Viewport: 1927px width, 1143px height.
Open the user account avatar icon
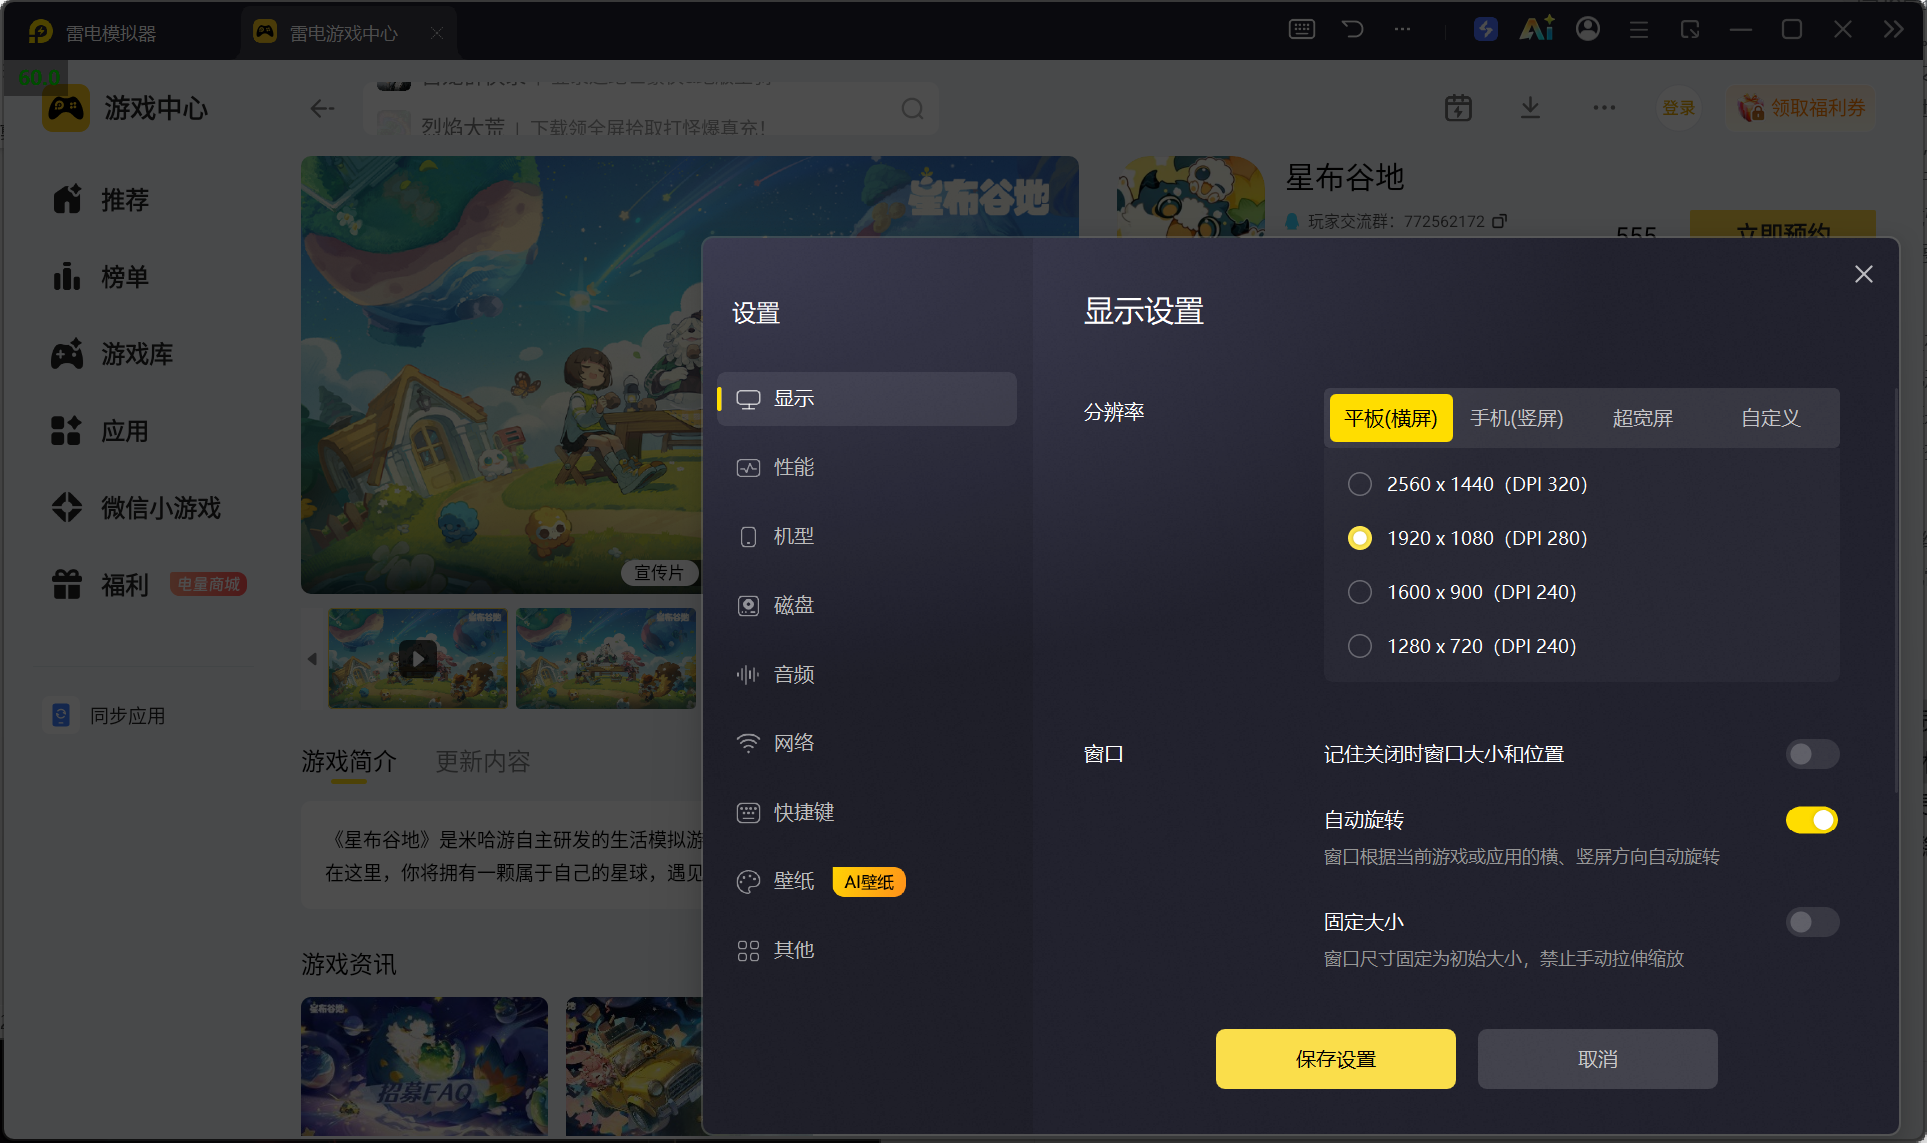(x=1588, y=29)
